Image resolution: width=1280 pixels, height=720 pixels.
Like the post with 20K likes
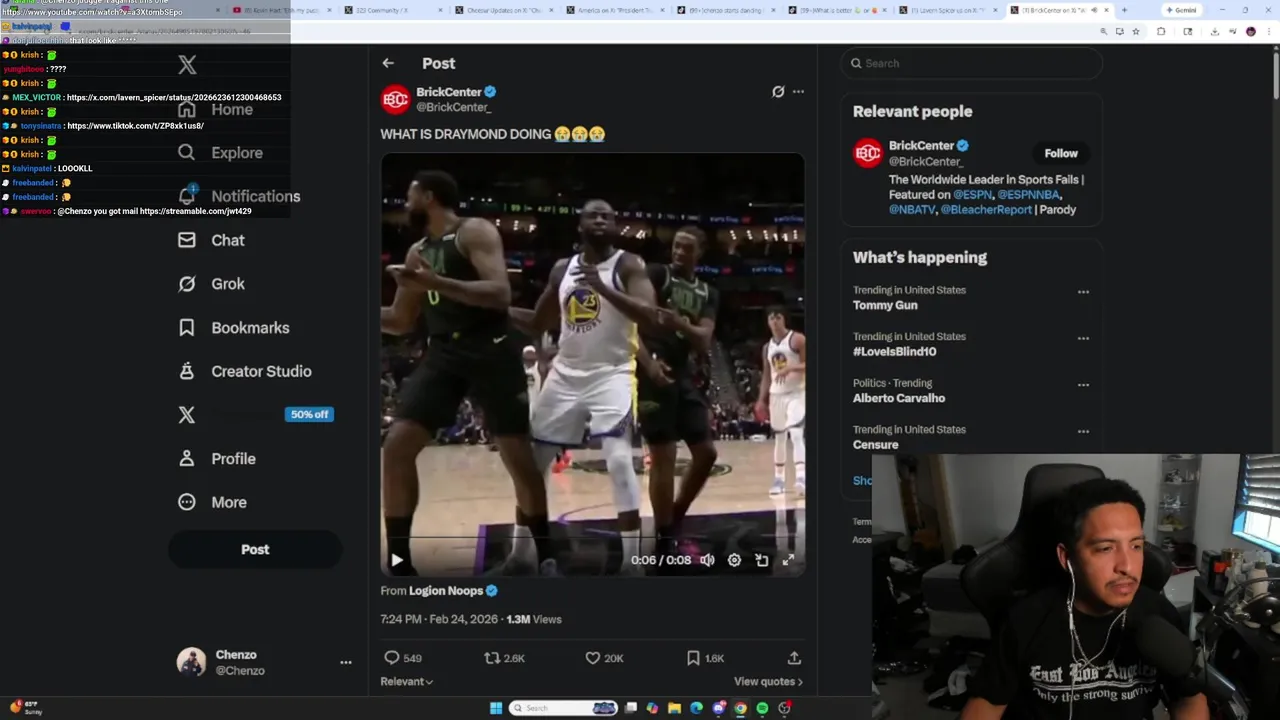(x=593, y=658)
